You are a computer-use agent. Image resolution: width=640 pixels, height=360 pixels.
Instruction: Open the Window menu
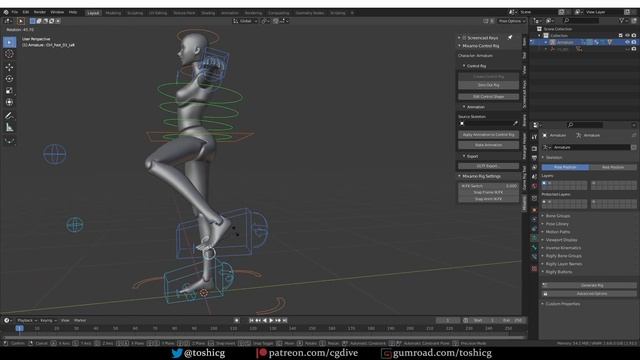tap(57, 12)
